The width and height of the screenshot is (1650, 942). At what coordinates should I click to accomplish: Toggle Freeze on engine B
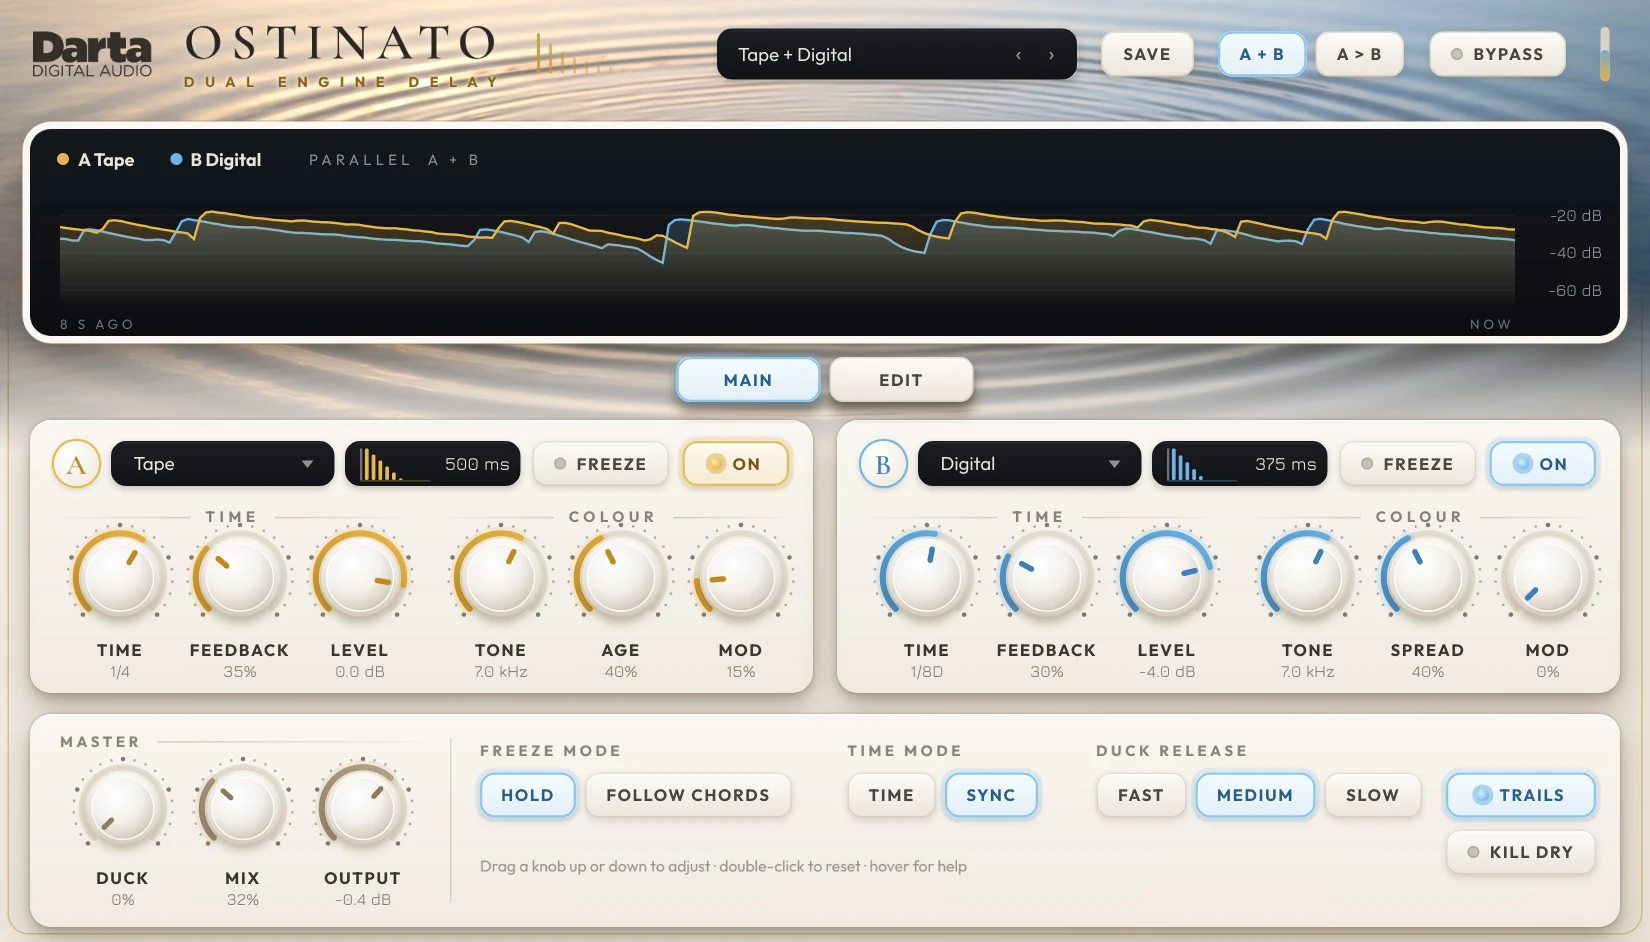point(1407,464)
